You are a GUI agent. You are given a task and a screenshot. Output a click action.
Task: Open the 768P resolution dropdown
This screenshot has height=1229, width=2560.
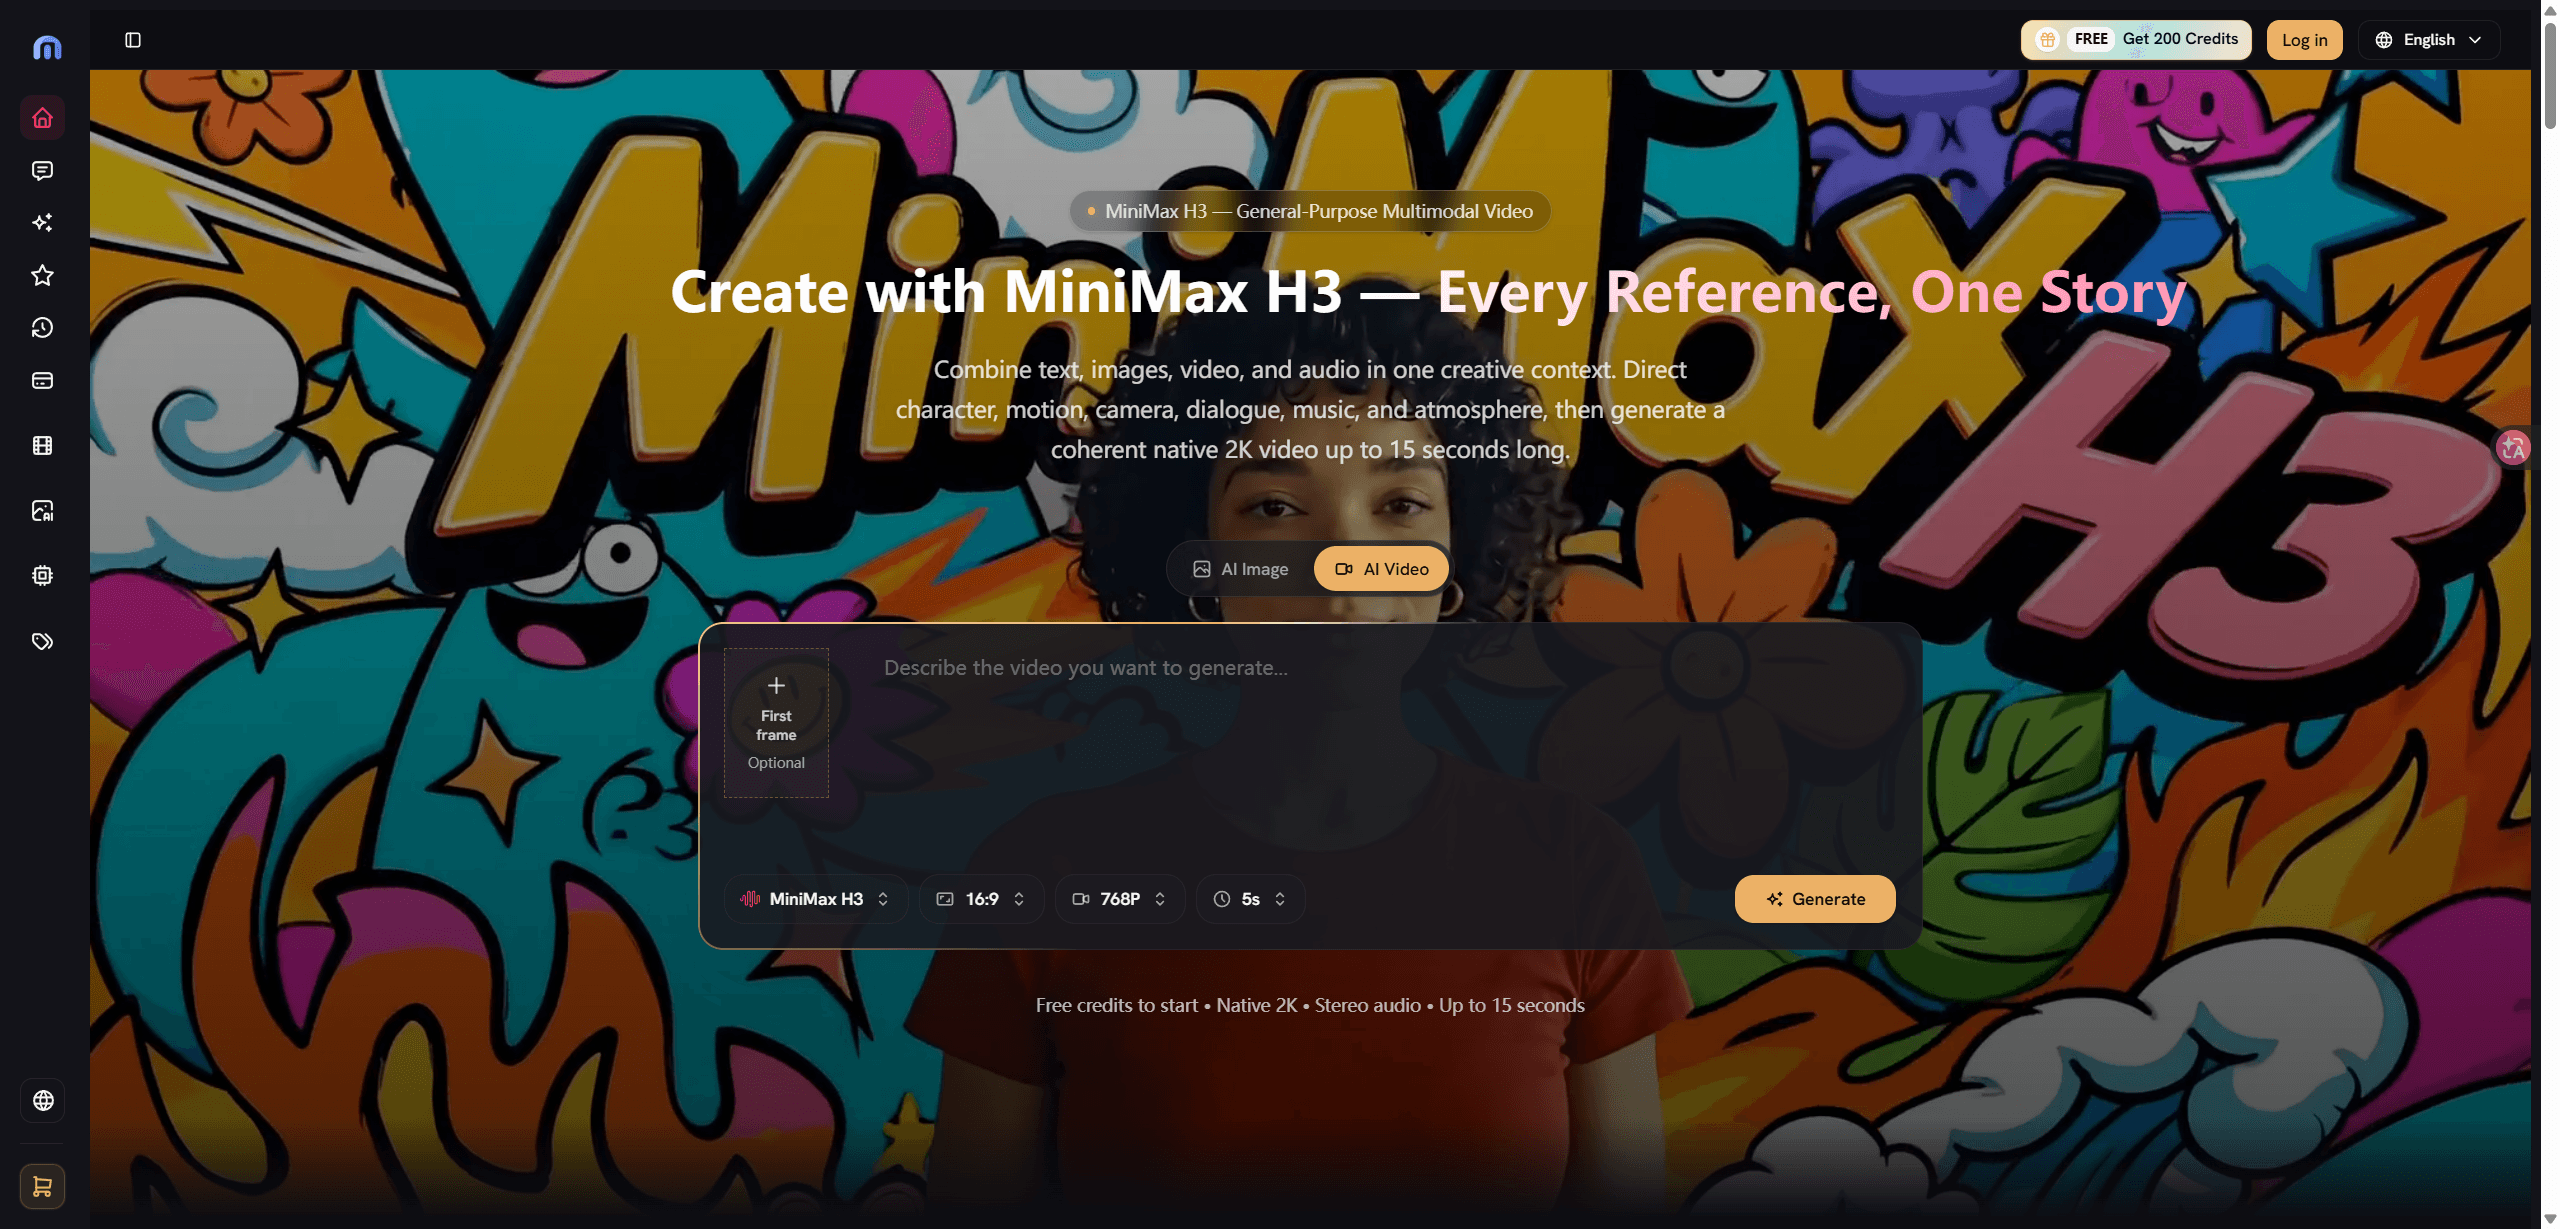(1120, 899)
